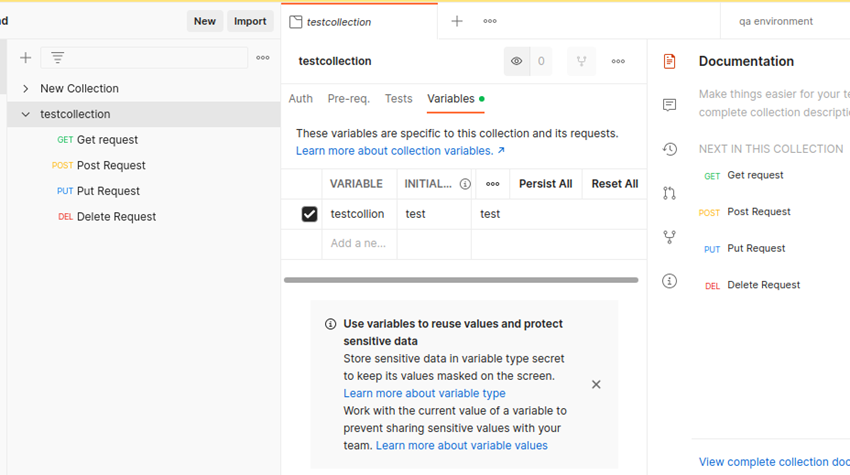Open the Comments icon in right sidebar
This screenshot has width=850, height=475.
[670, 105]
